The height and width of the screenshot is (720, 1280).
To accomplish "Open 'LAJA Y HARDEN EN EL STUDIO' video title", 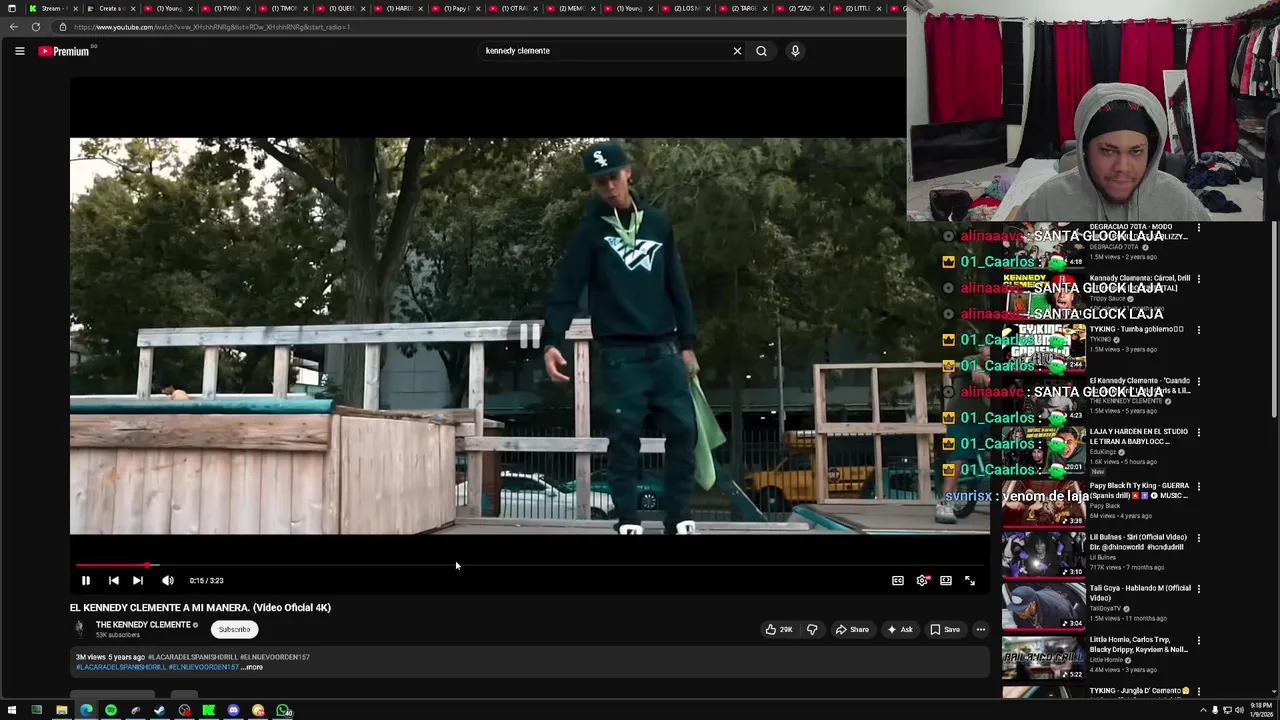I will click(x=1139, y=437).
